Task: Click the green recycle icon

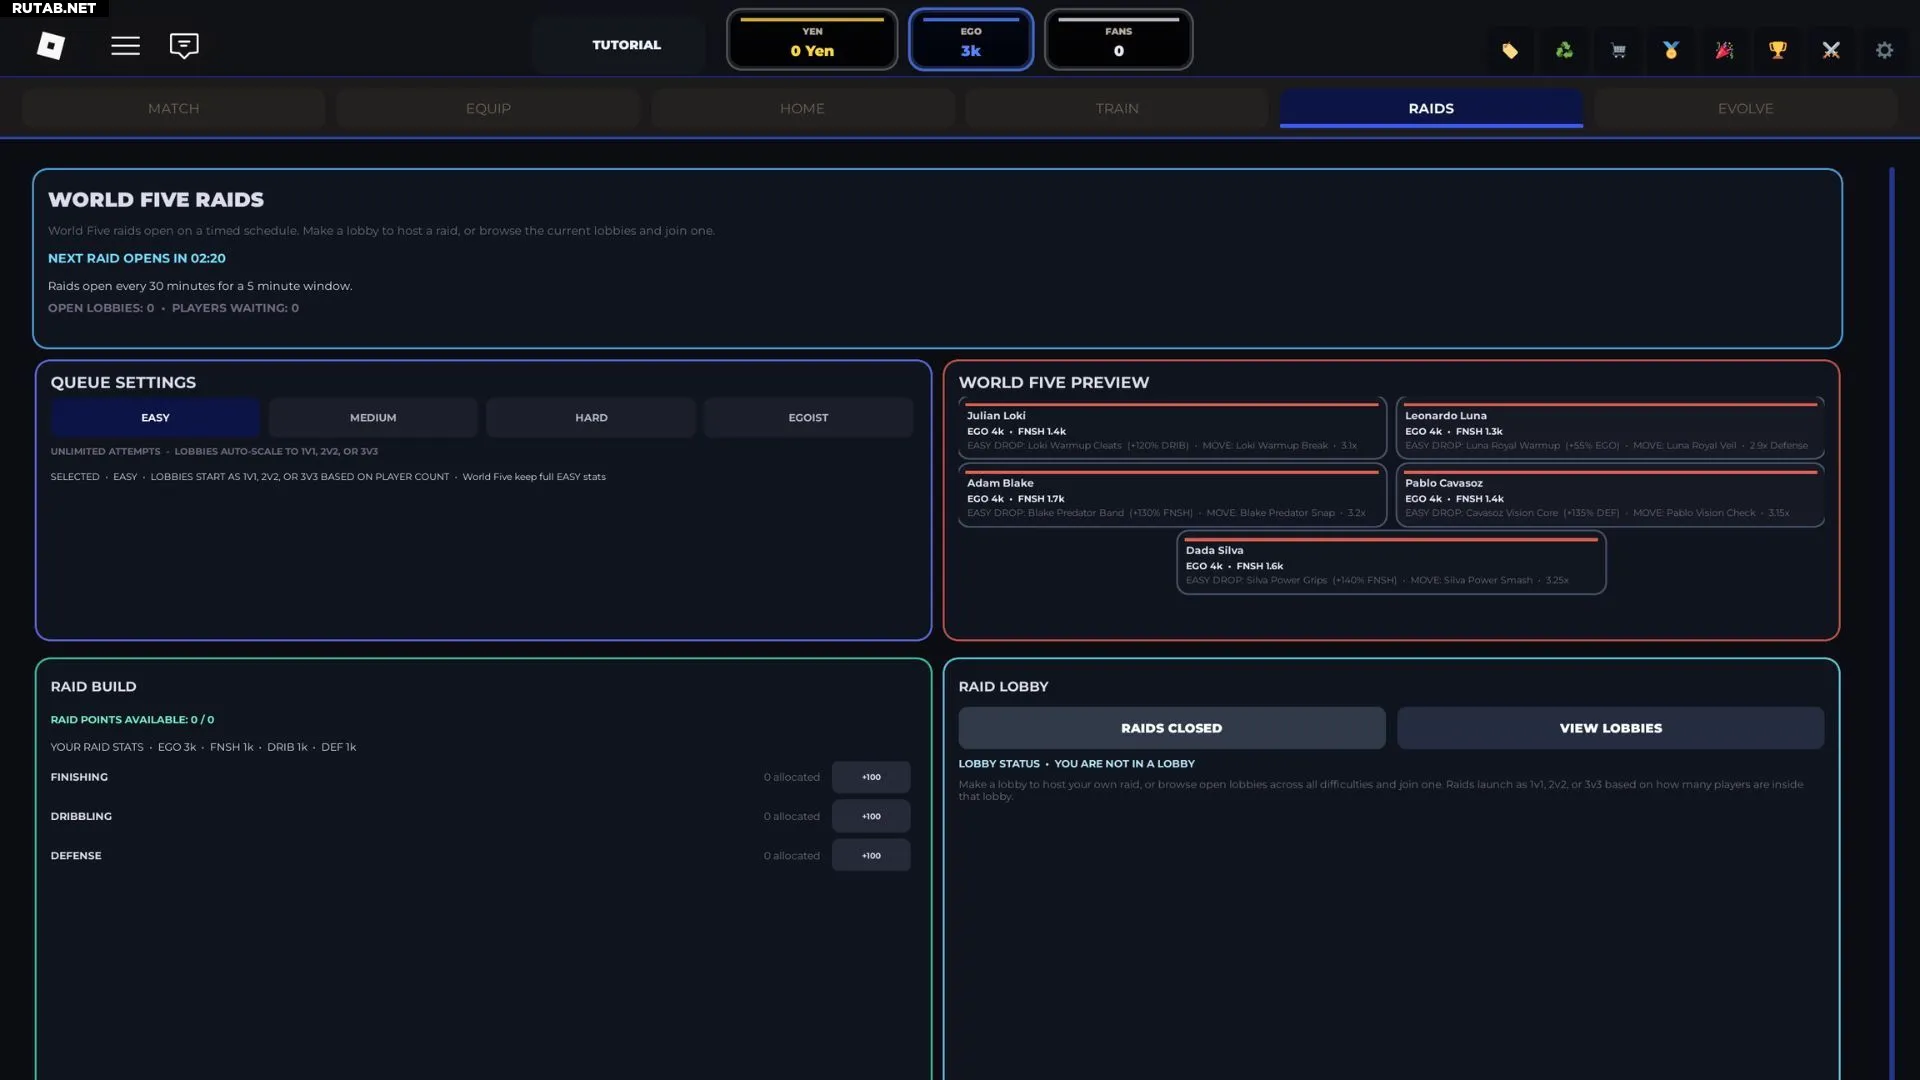Action: pyautogui.click(x=1564, y=50)
